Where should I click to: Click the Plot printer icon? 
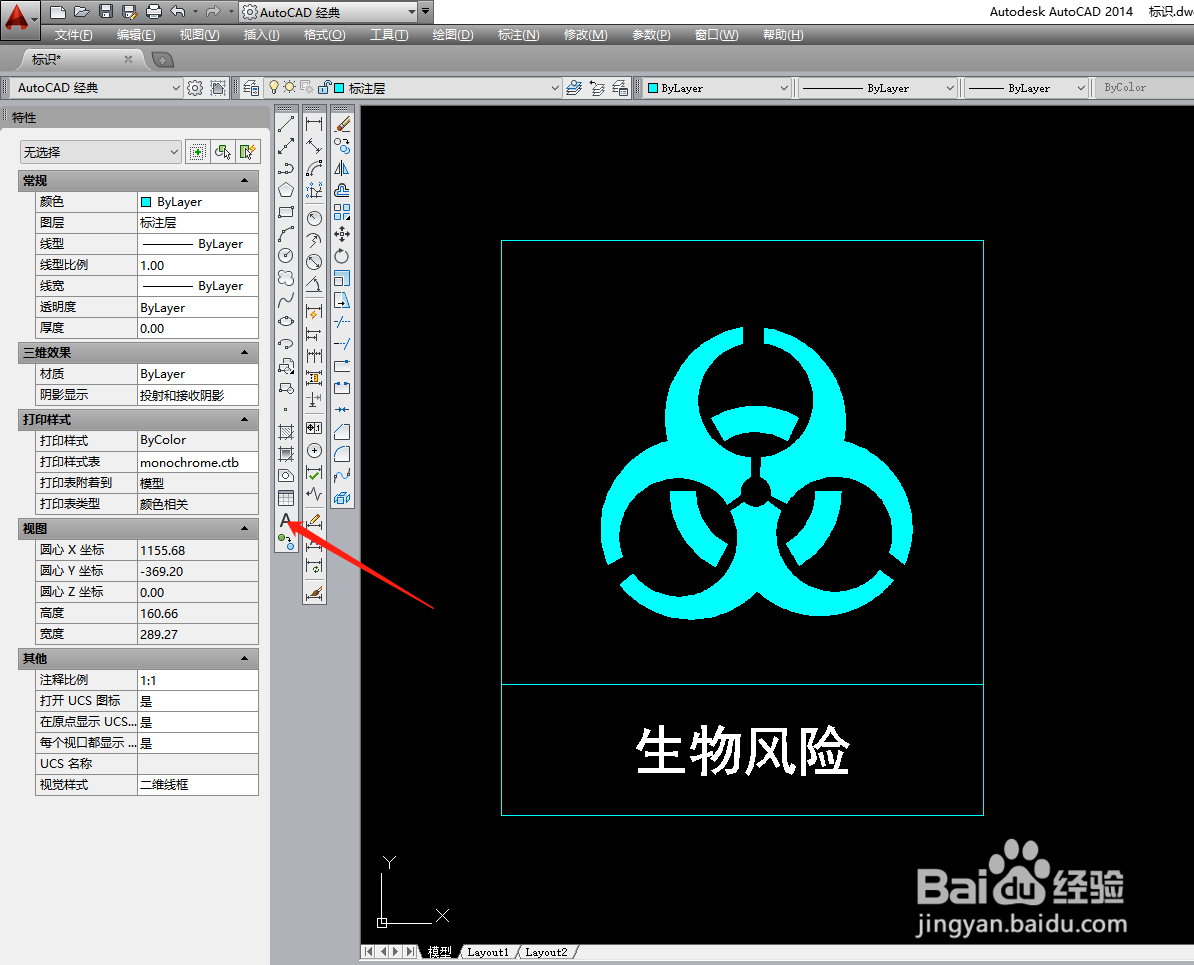(x=154, y=11)
